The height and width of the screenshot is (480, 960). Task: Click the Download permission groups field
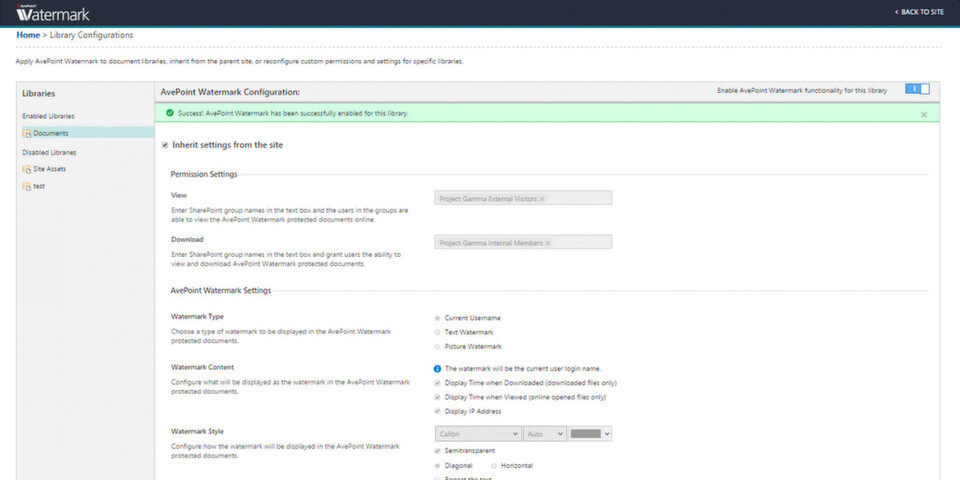point(523,242)
